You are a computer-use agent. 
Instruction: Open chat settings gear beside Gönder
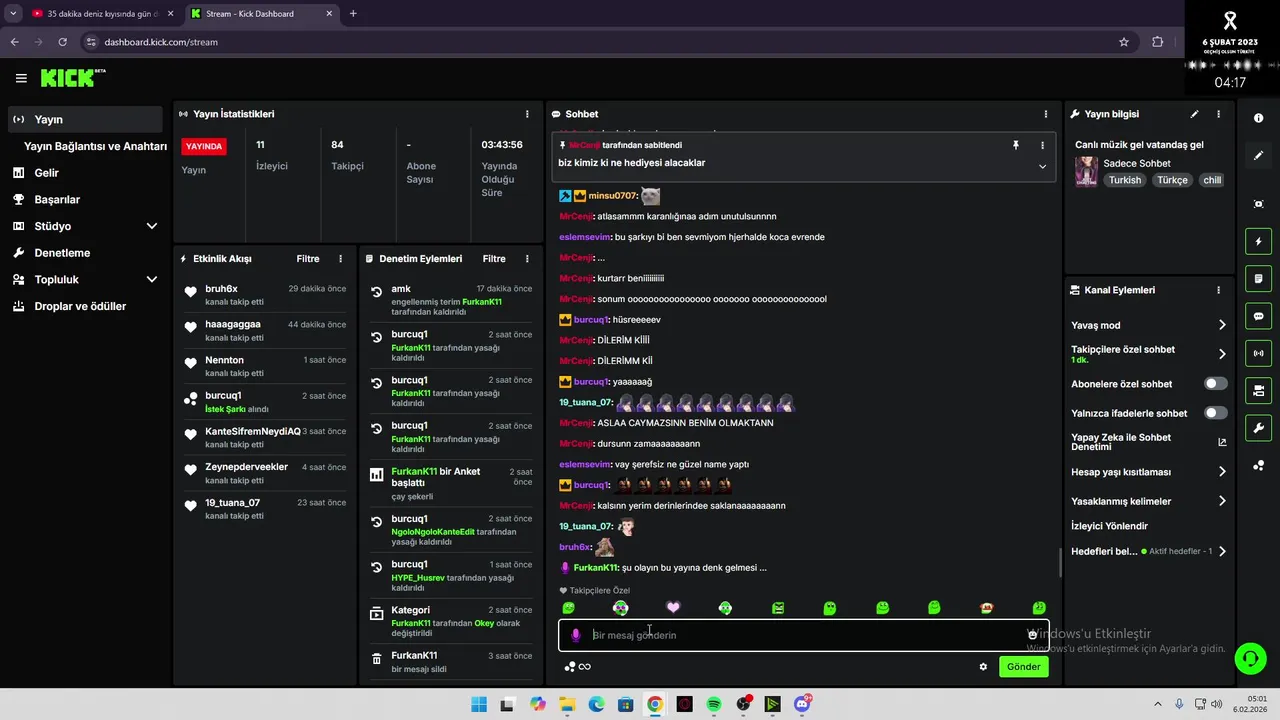click(983, 667)
